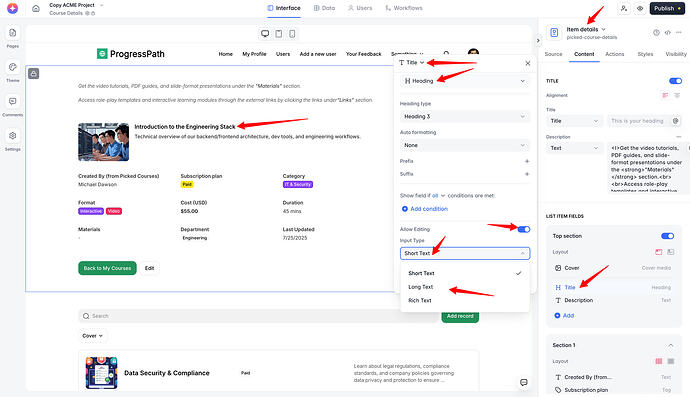Click the Add record button
This screenshot has width=690, height=397.
click(460, 316)
